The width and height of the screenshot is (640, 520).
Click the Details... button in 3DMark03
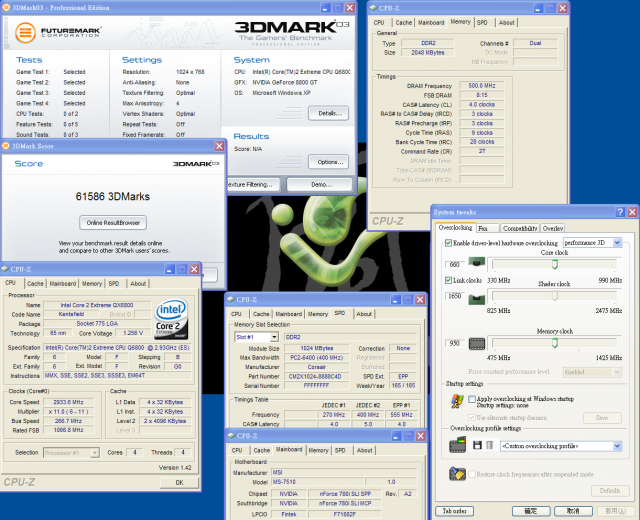click(x=328, y=113)
